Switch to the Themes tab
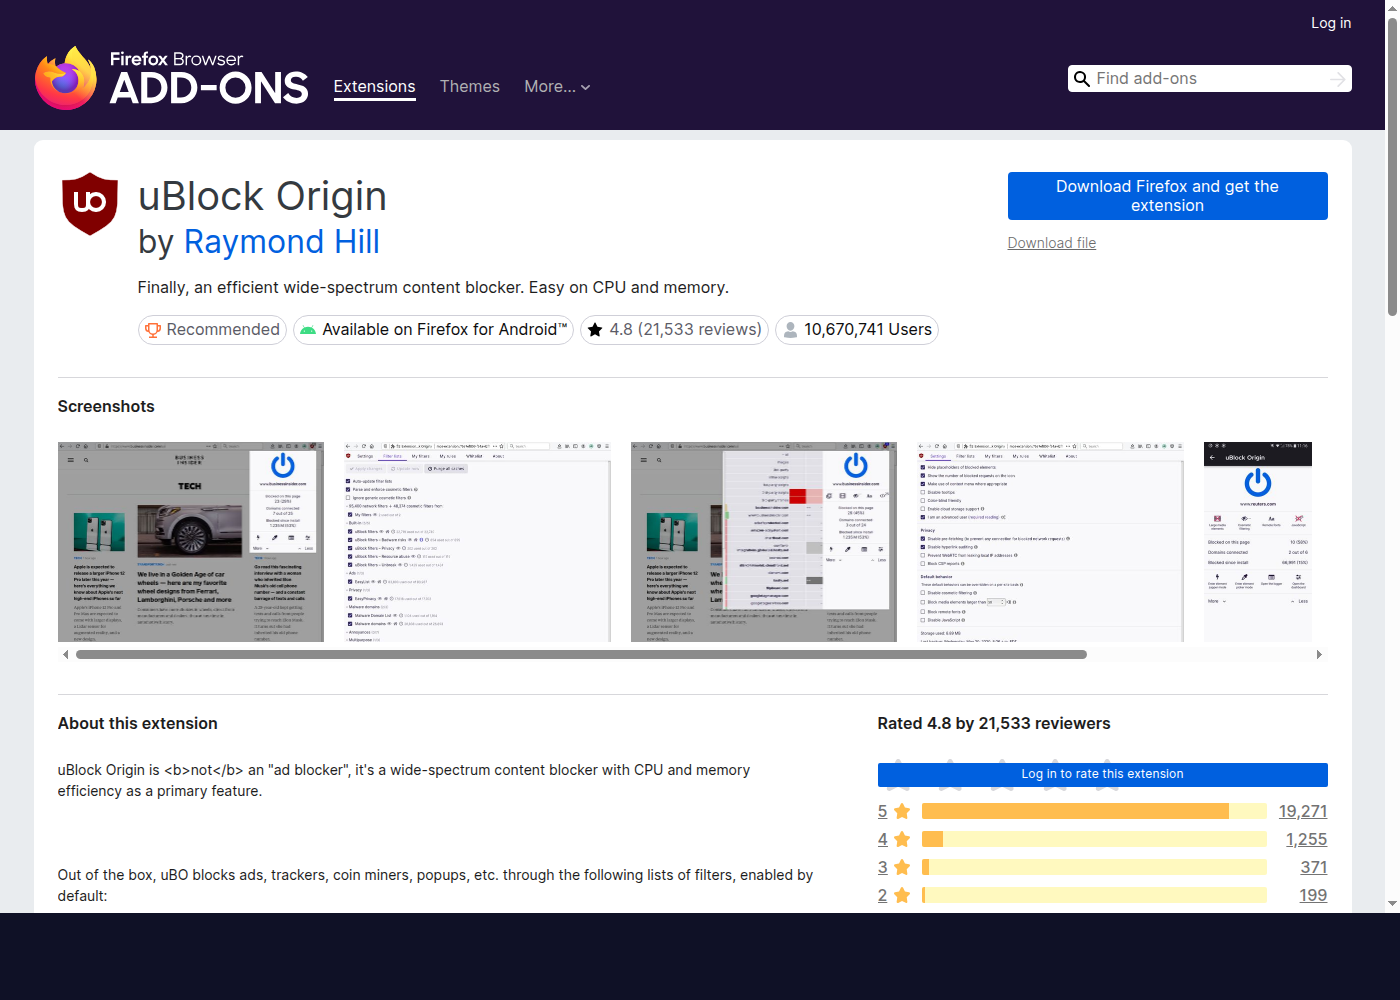The width and height of the screenshot is (1400, 1000). click(x=470, y=87)
